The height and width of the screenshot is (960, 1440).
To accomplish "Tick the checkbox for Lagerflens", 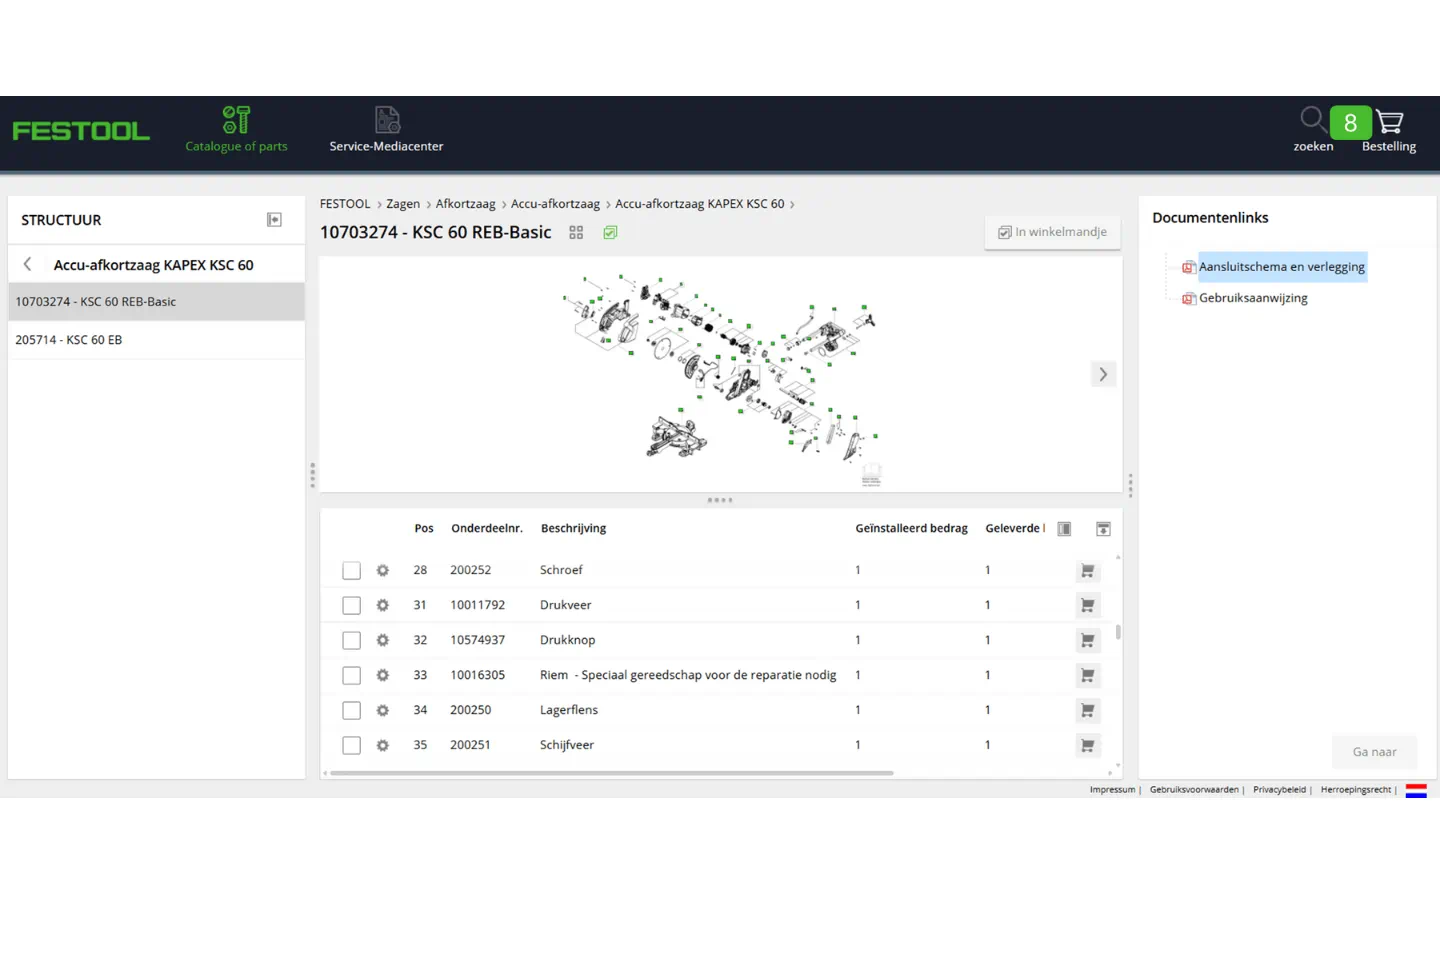I will [x=351, y=710].
